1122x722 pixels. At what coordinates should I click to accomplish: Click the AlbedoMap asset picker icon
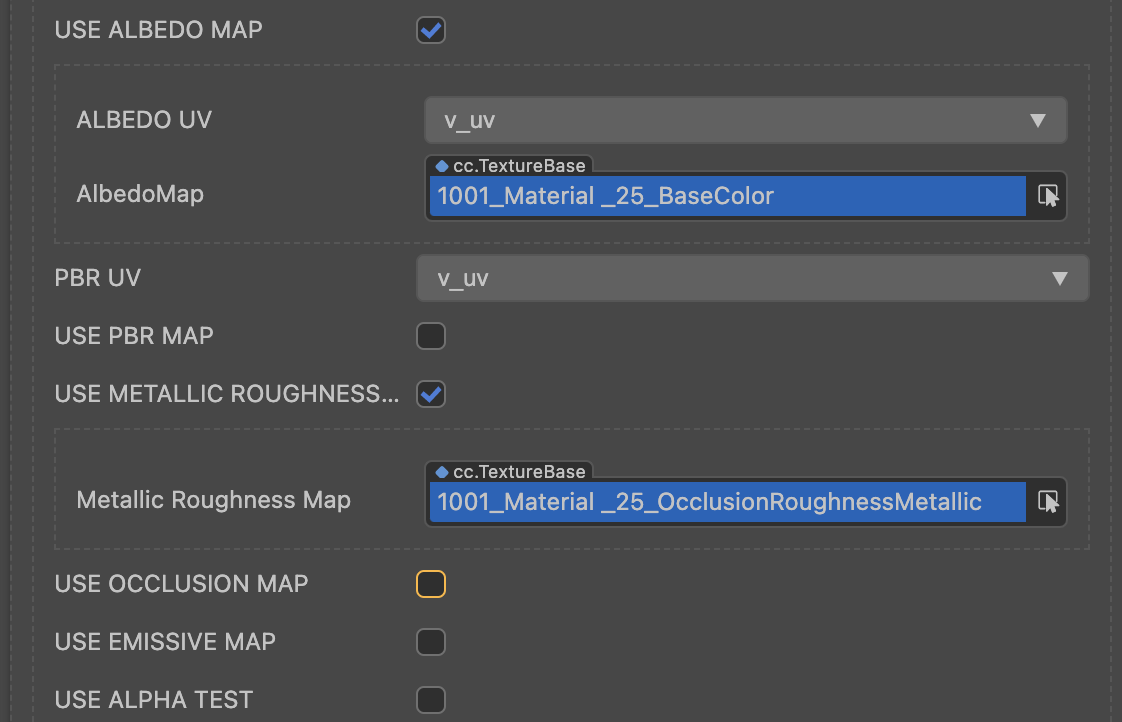[1048, 196]
